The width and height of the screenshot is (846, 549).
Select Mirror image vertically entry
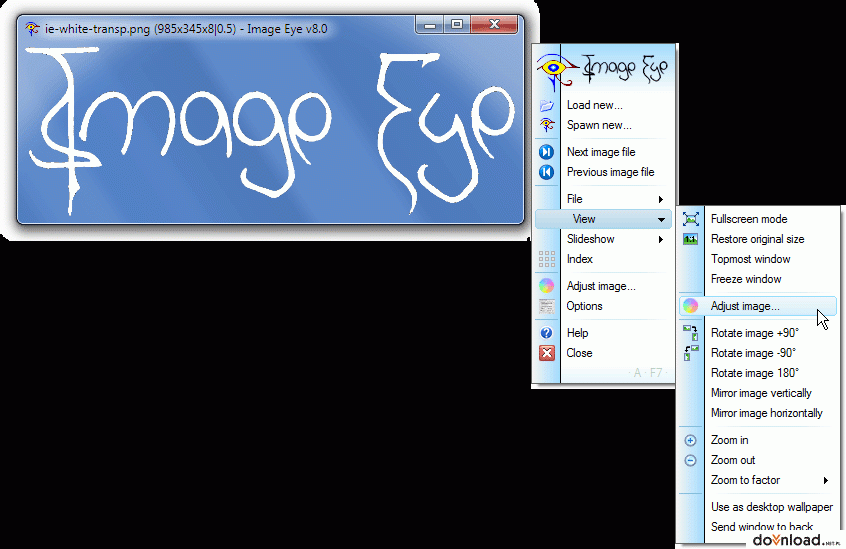[x=758, y=393]
